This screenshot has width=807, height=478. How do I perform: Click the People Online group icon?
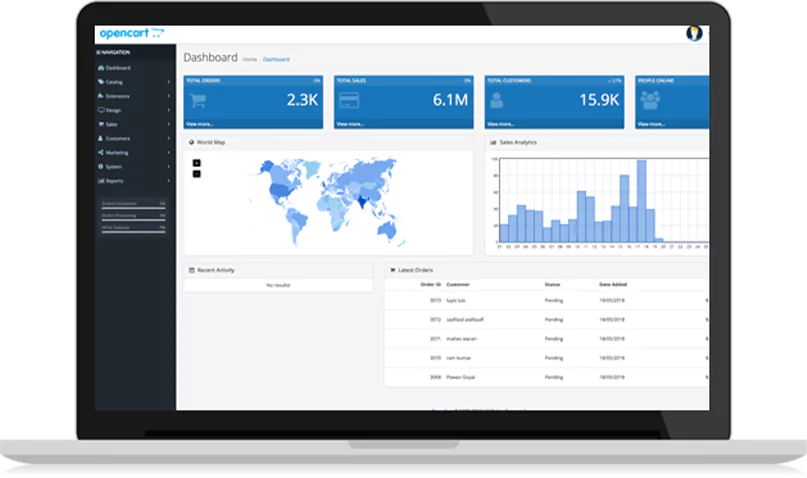click(650, 100)
